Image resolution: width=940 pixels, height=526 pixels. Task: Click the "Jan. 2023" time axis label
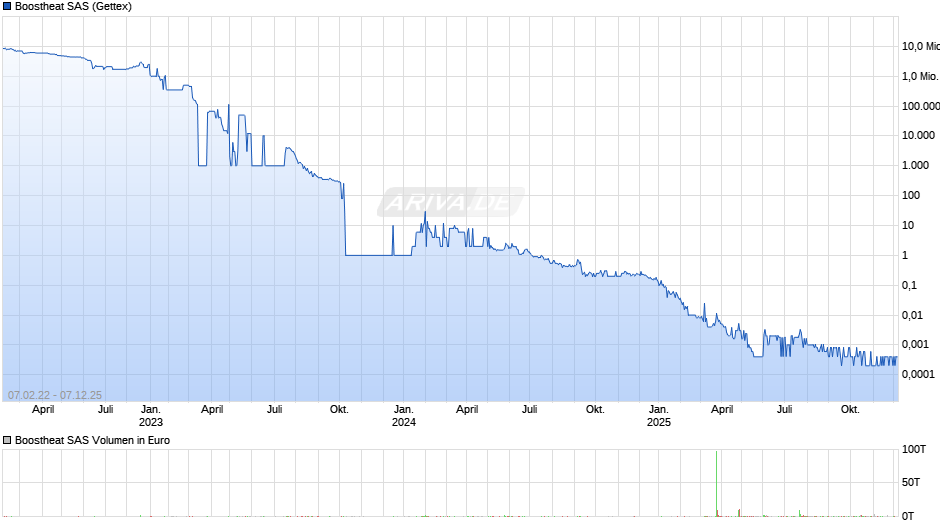pos(150,416)
